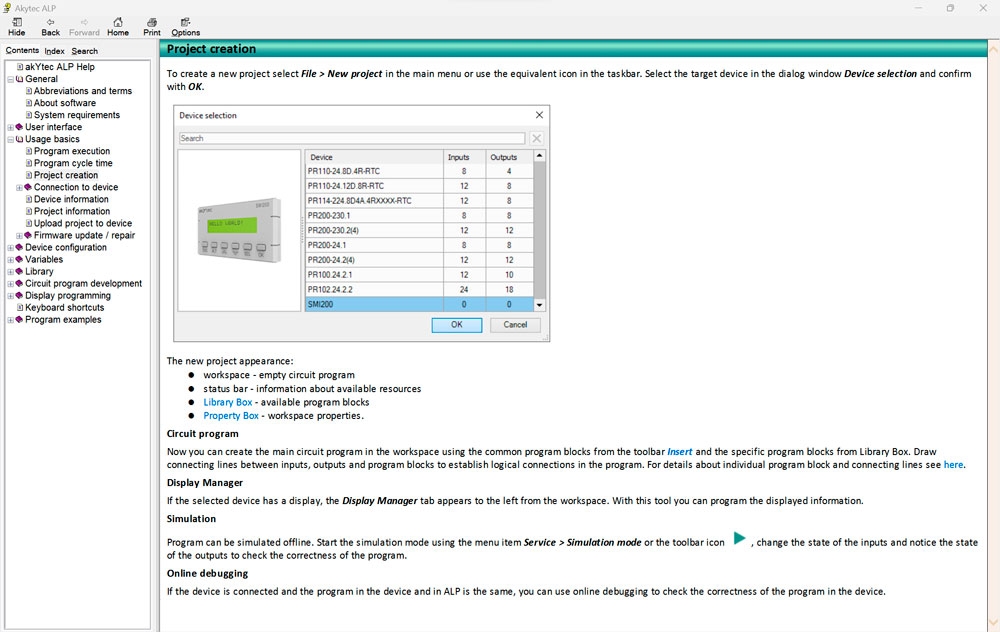The width and height of the screenshot is (1000, 632).
Task: Expand the Device configuration node
Action: 10,248
